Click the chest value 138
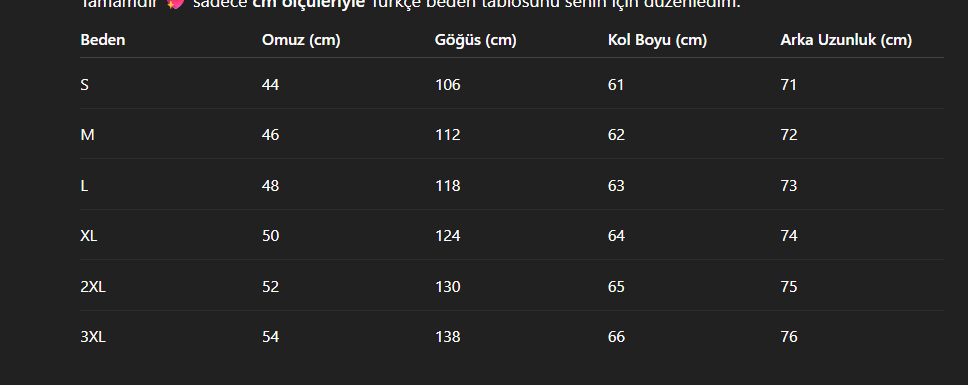The image size is (968, 385). tap(448, 337)
